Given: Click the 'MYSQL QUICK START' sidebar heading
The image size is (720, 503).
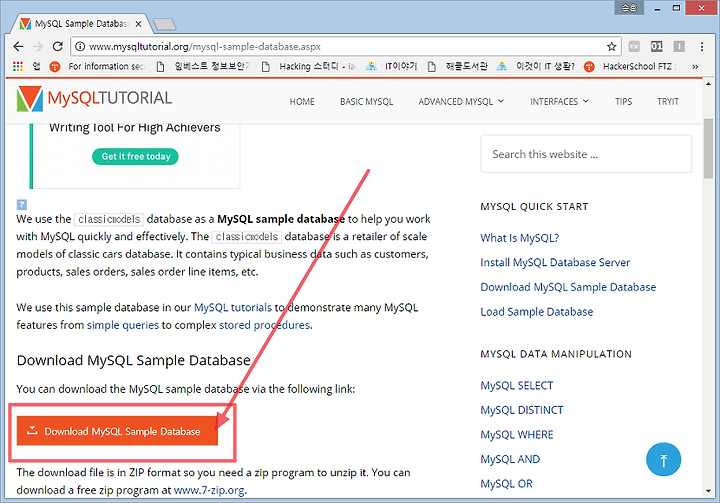Looking at the screenshot, I should coord(534,207).
